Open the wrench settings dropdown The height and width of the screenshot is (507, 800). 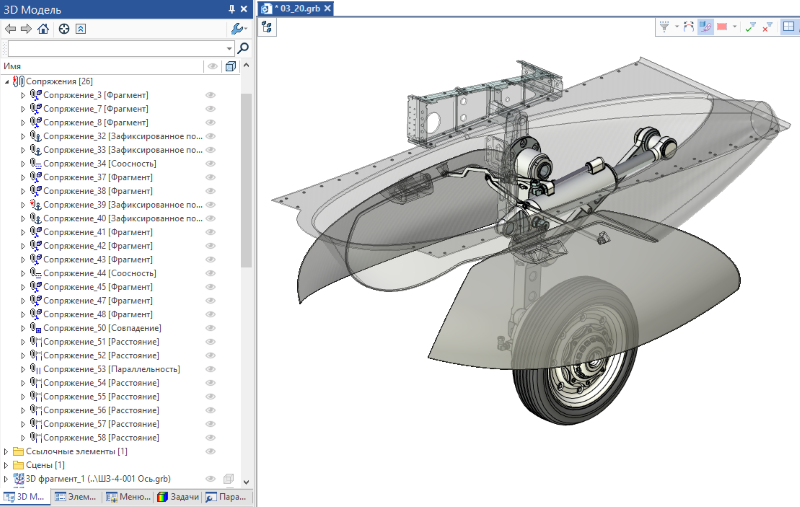point(238,29)
